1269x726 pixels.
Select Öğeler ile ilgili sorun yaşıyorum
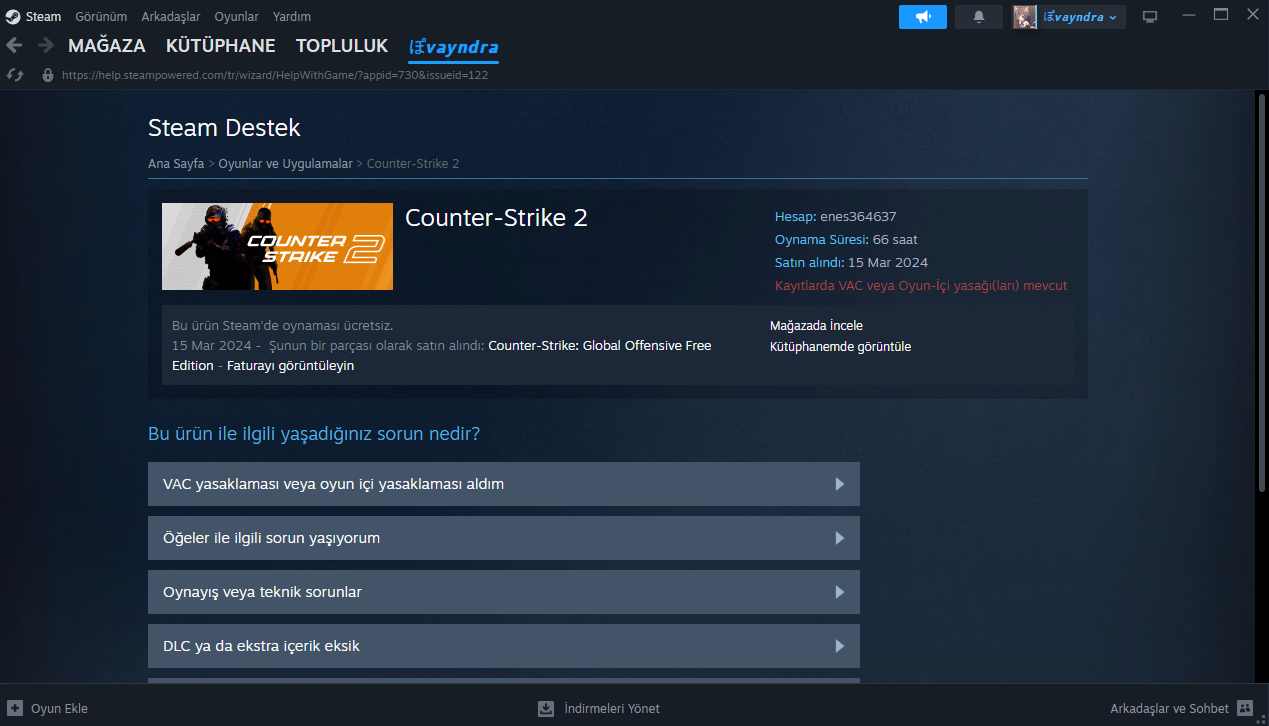click(504, 538)
